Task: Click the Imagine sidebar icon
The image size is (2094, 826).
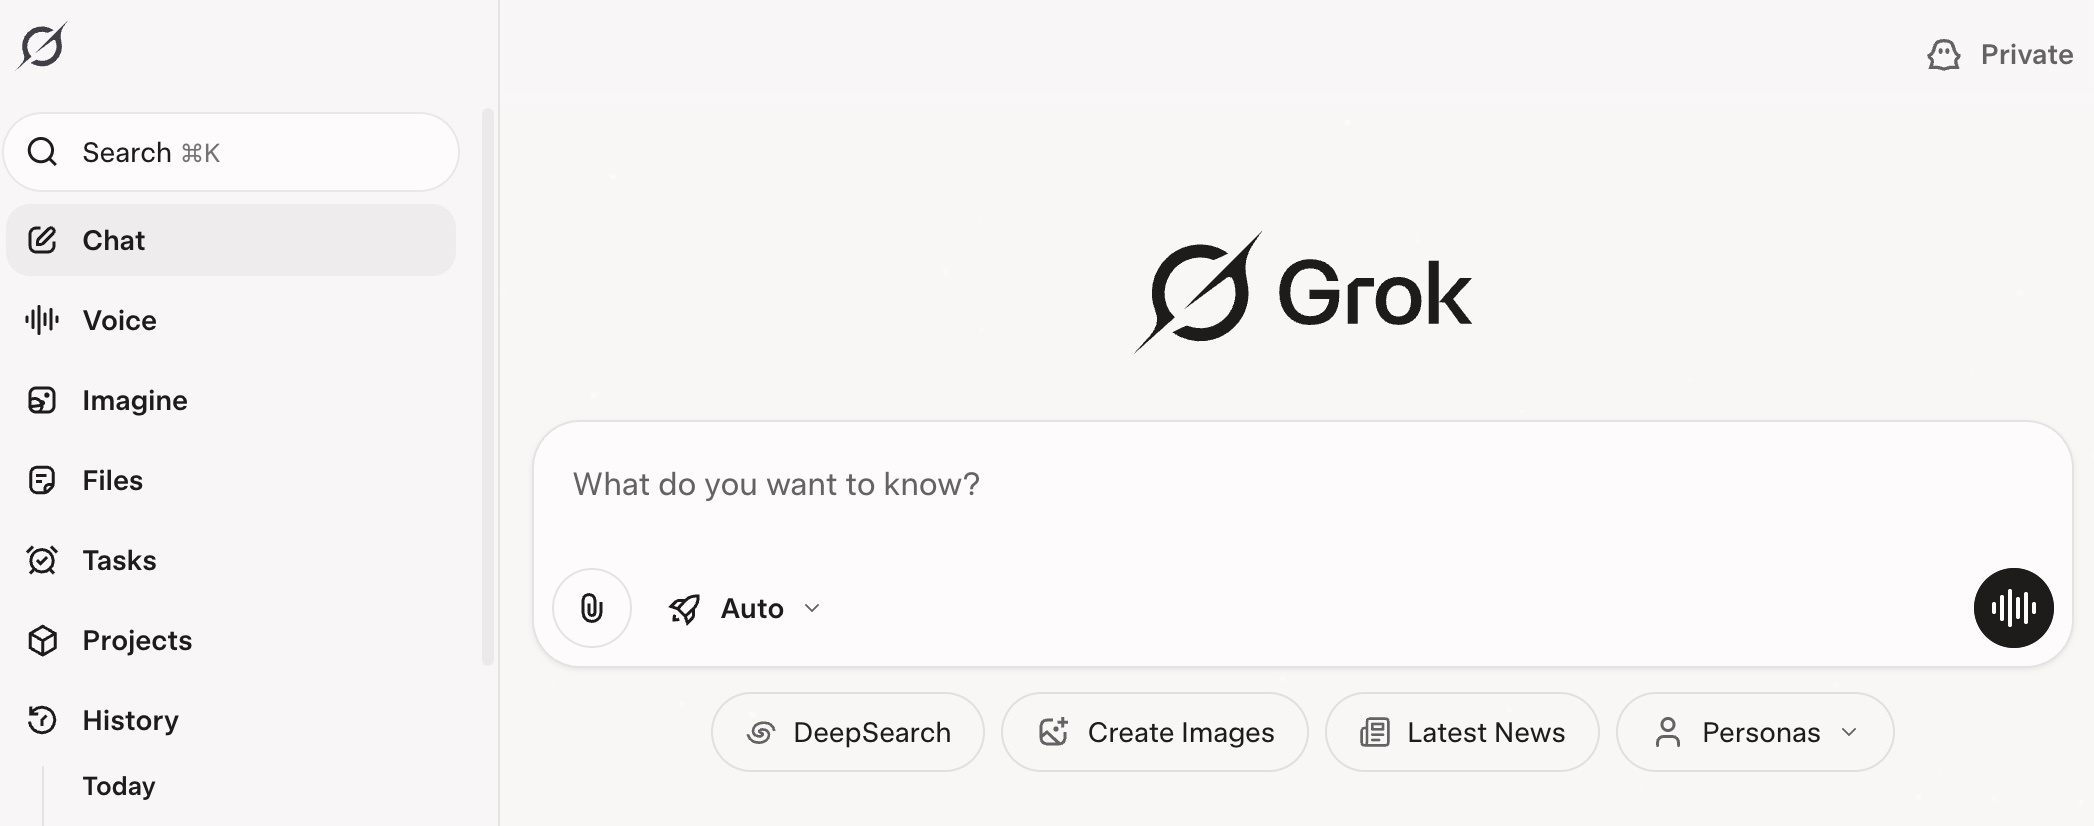Action: click(x=42, y=400)
